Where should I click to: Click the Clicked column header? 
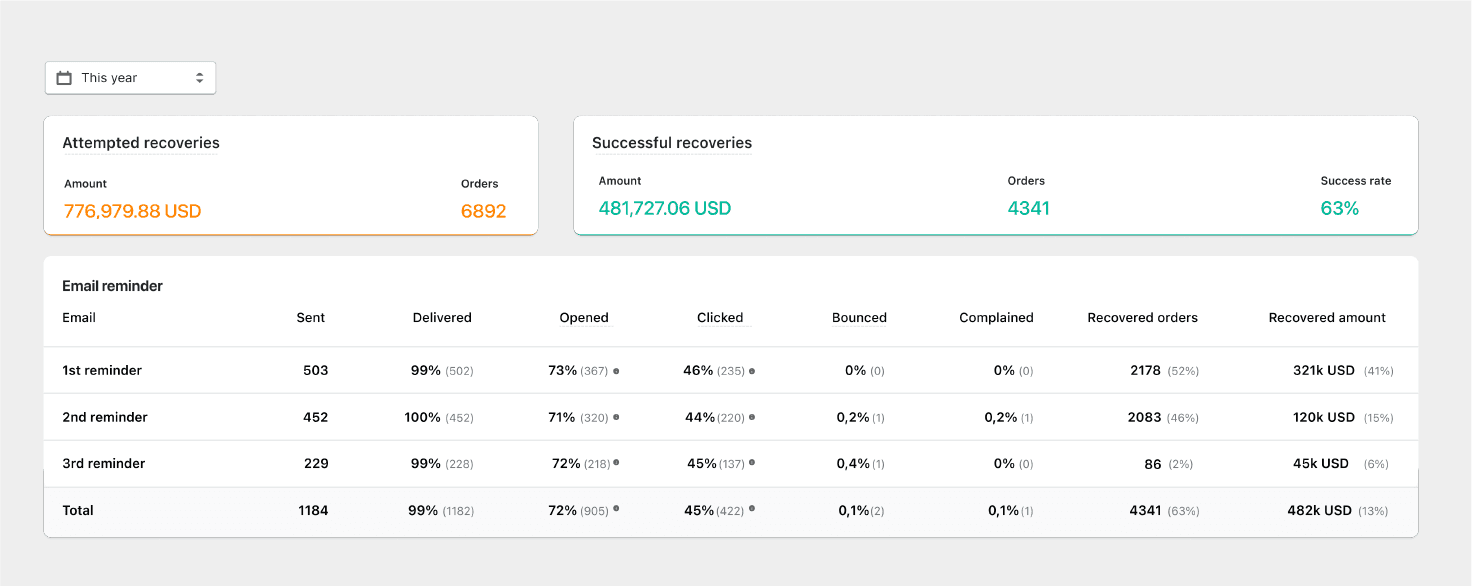pos(720,318)
